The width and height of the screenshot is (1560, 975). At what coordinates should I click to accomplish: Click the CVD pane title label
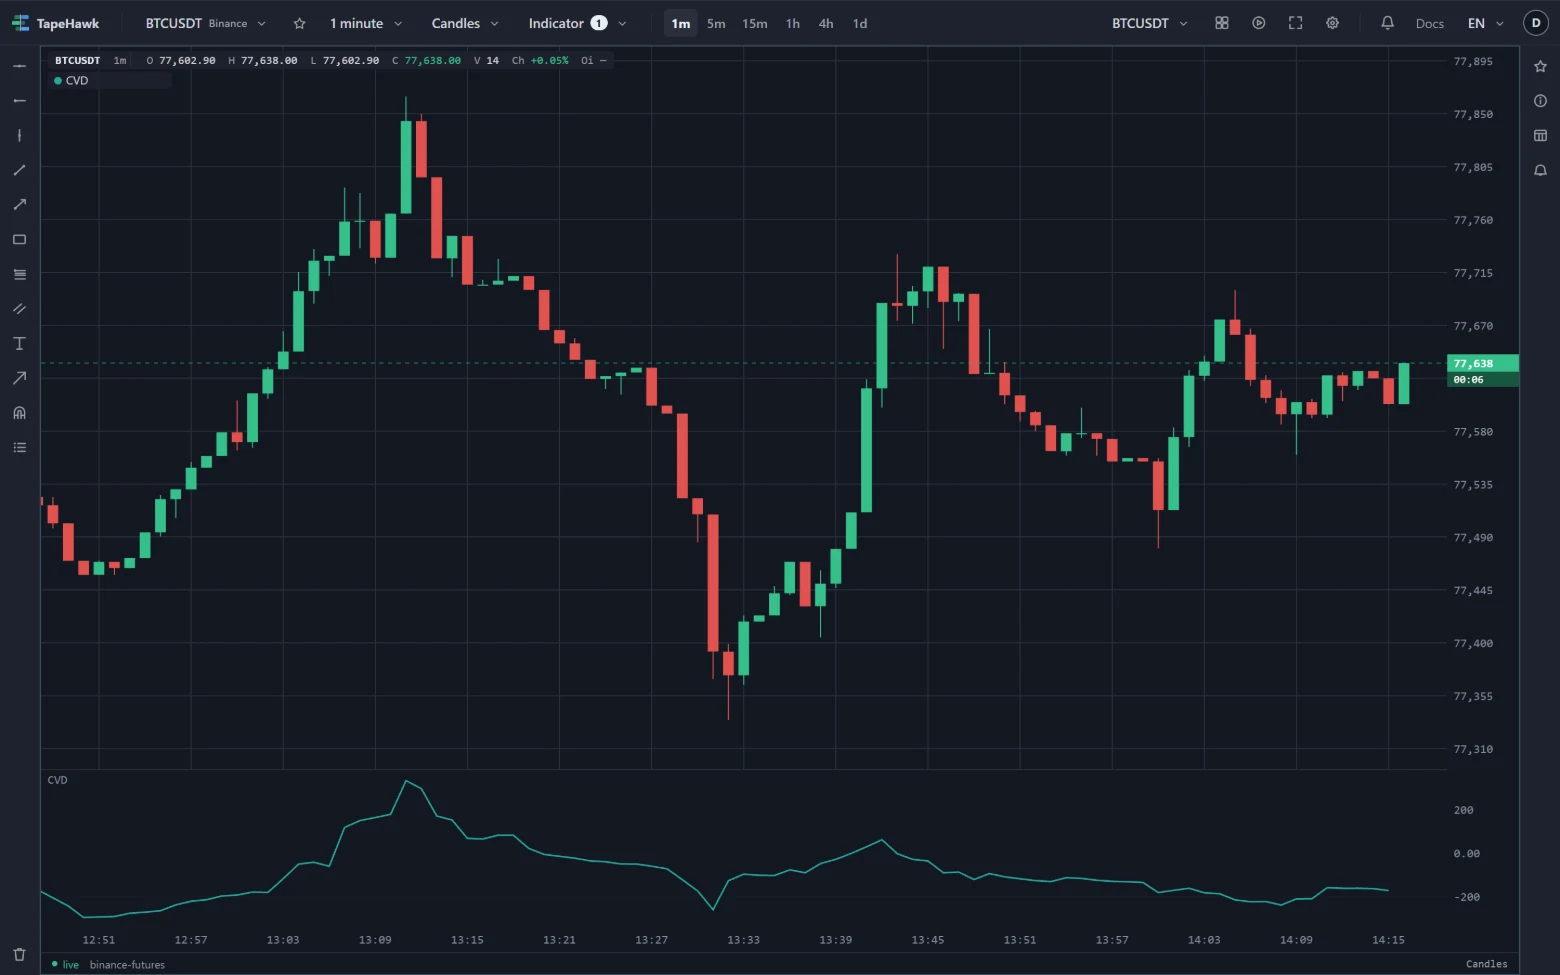pos(58,780)
